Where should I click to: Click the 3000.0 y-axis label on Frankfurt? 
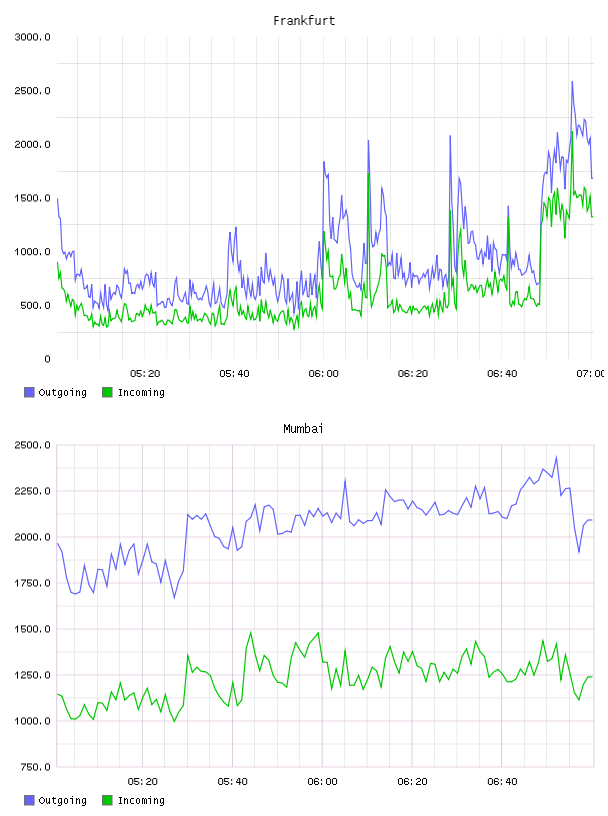[x=32, y=37]
